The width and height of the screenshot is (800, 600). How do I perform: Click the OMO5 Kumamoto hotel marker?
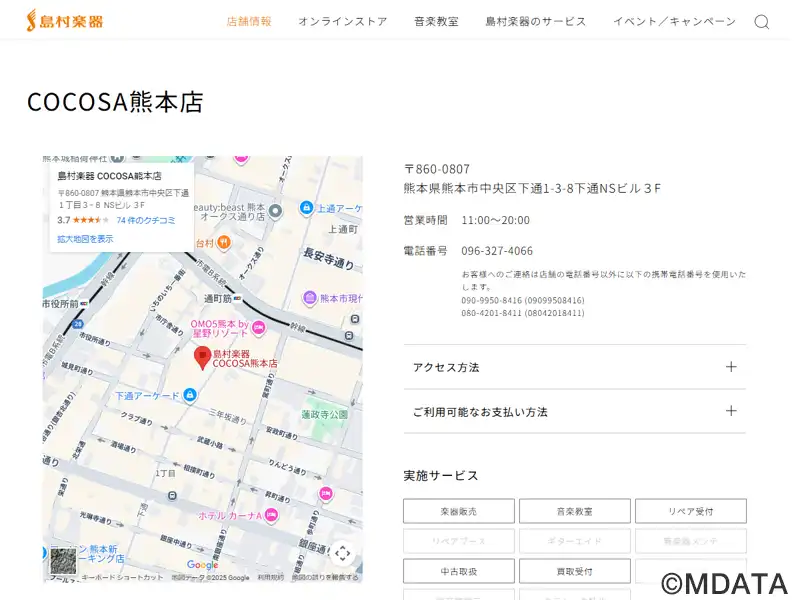[258, 327]
